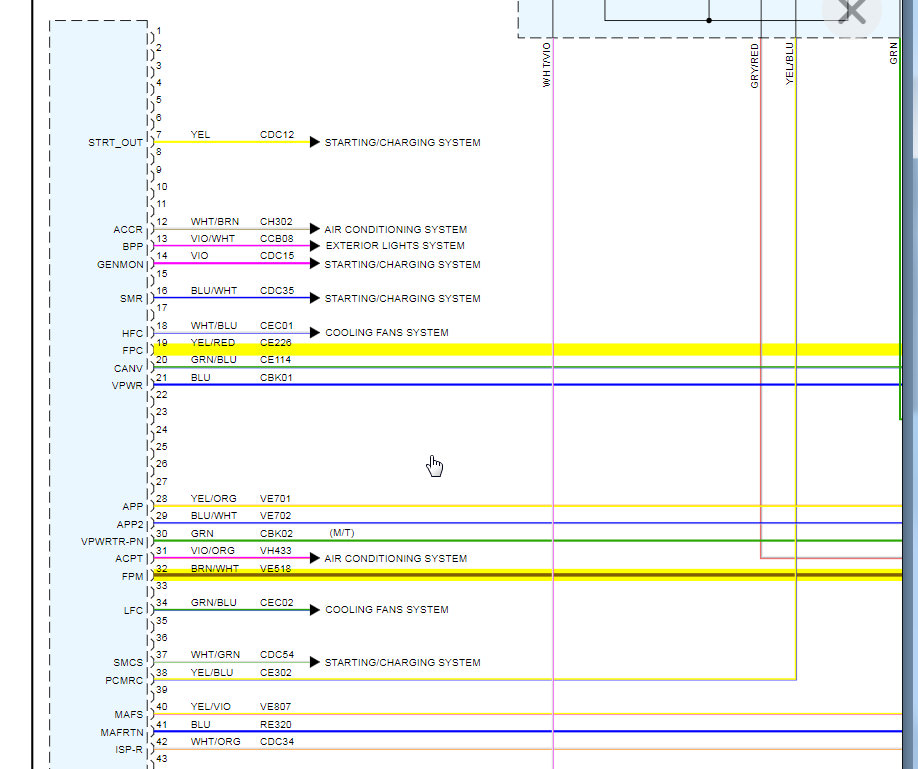Click the ACCR pin label
The height and width of the screenshot is (769, 918).
[x=128, y=230]
